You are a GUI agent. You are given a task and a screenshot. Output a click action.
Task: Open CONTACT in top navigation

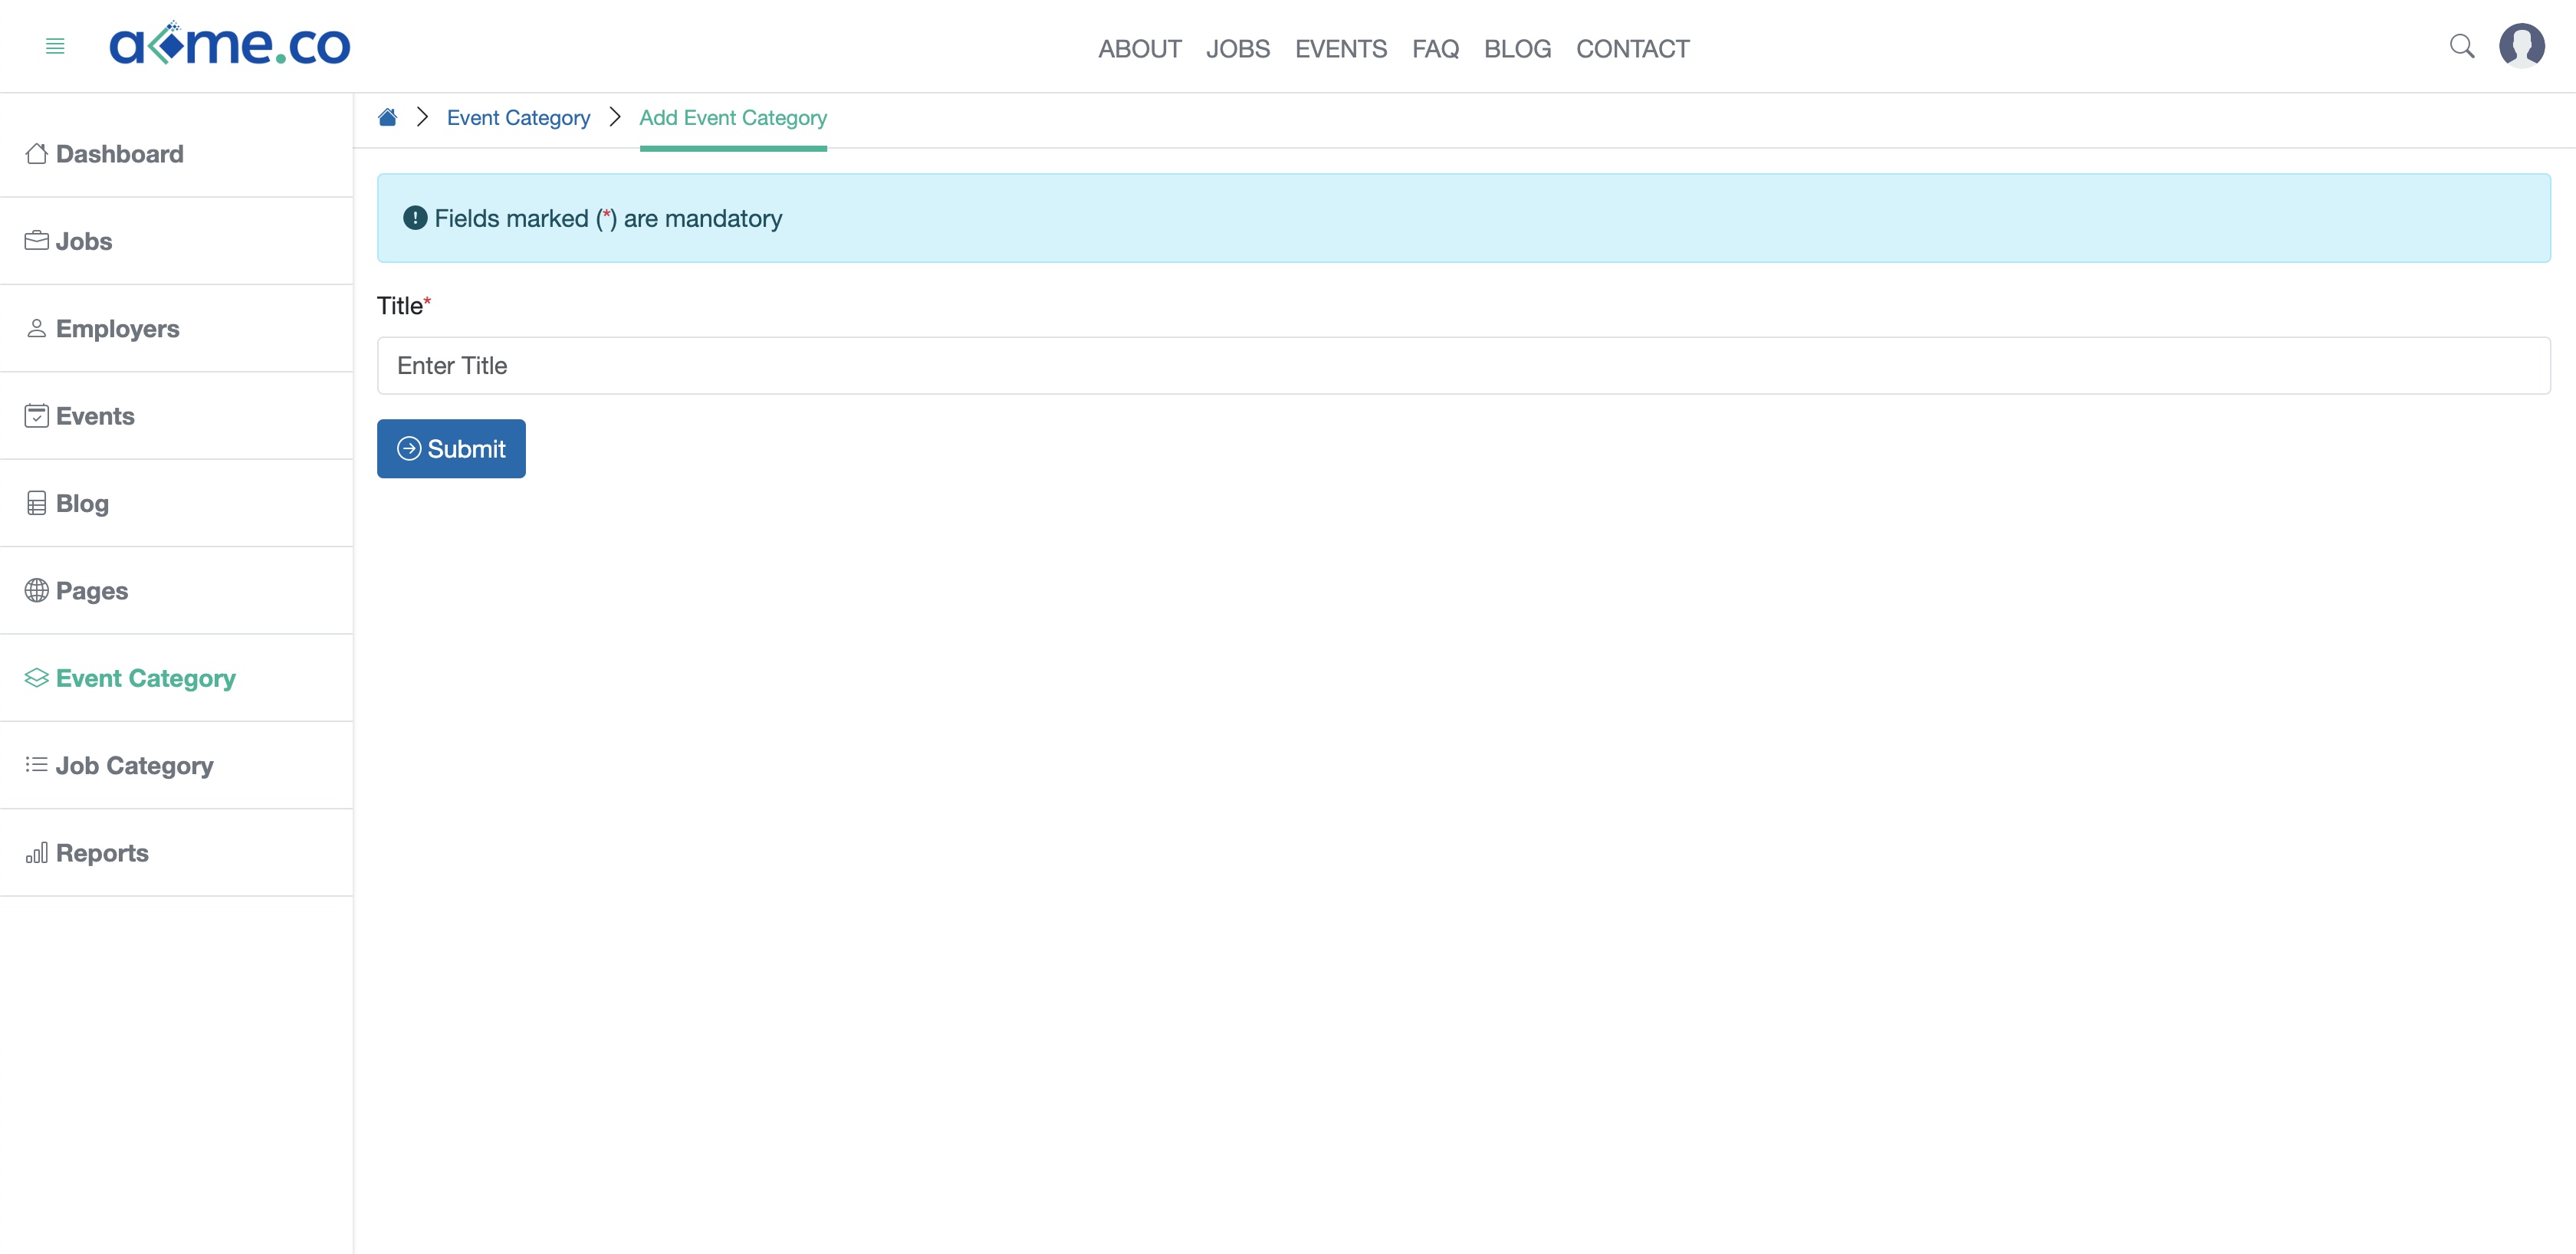click(x=1633, y=49)
